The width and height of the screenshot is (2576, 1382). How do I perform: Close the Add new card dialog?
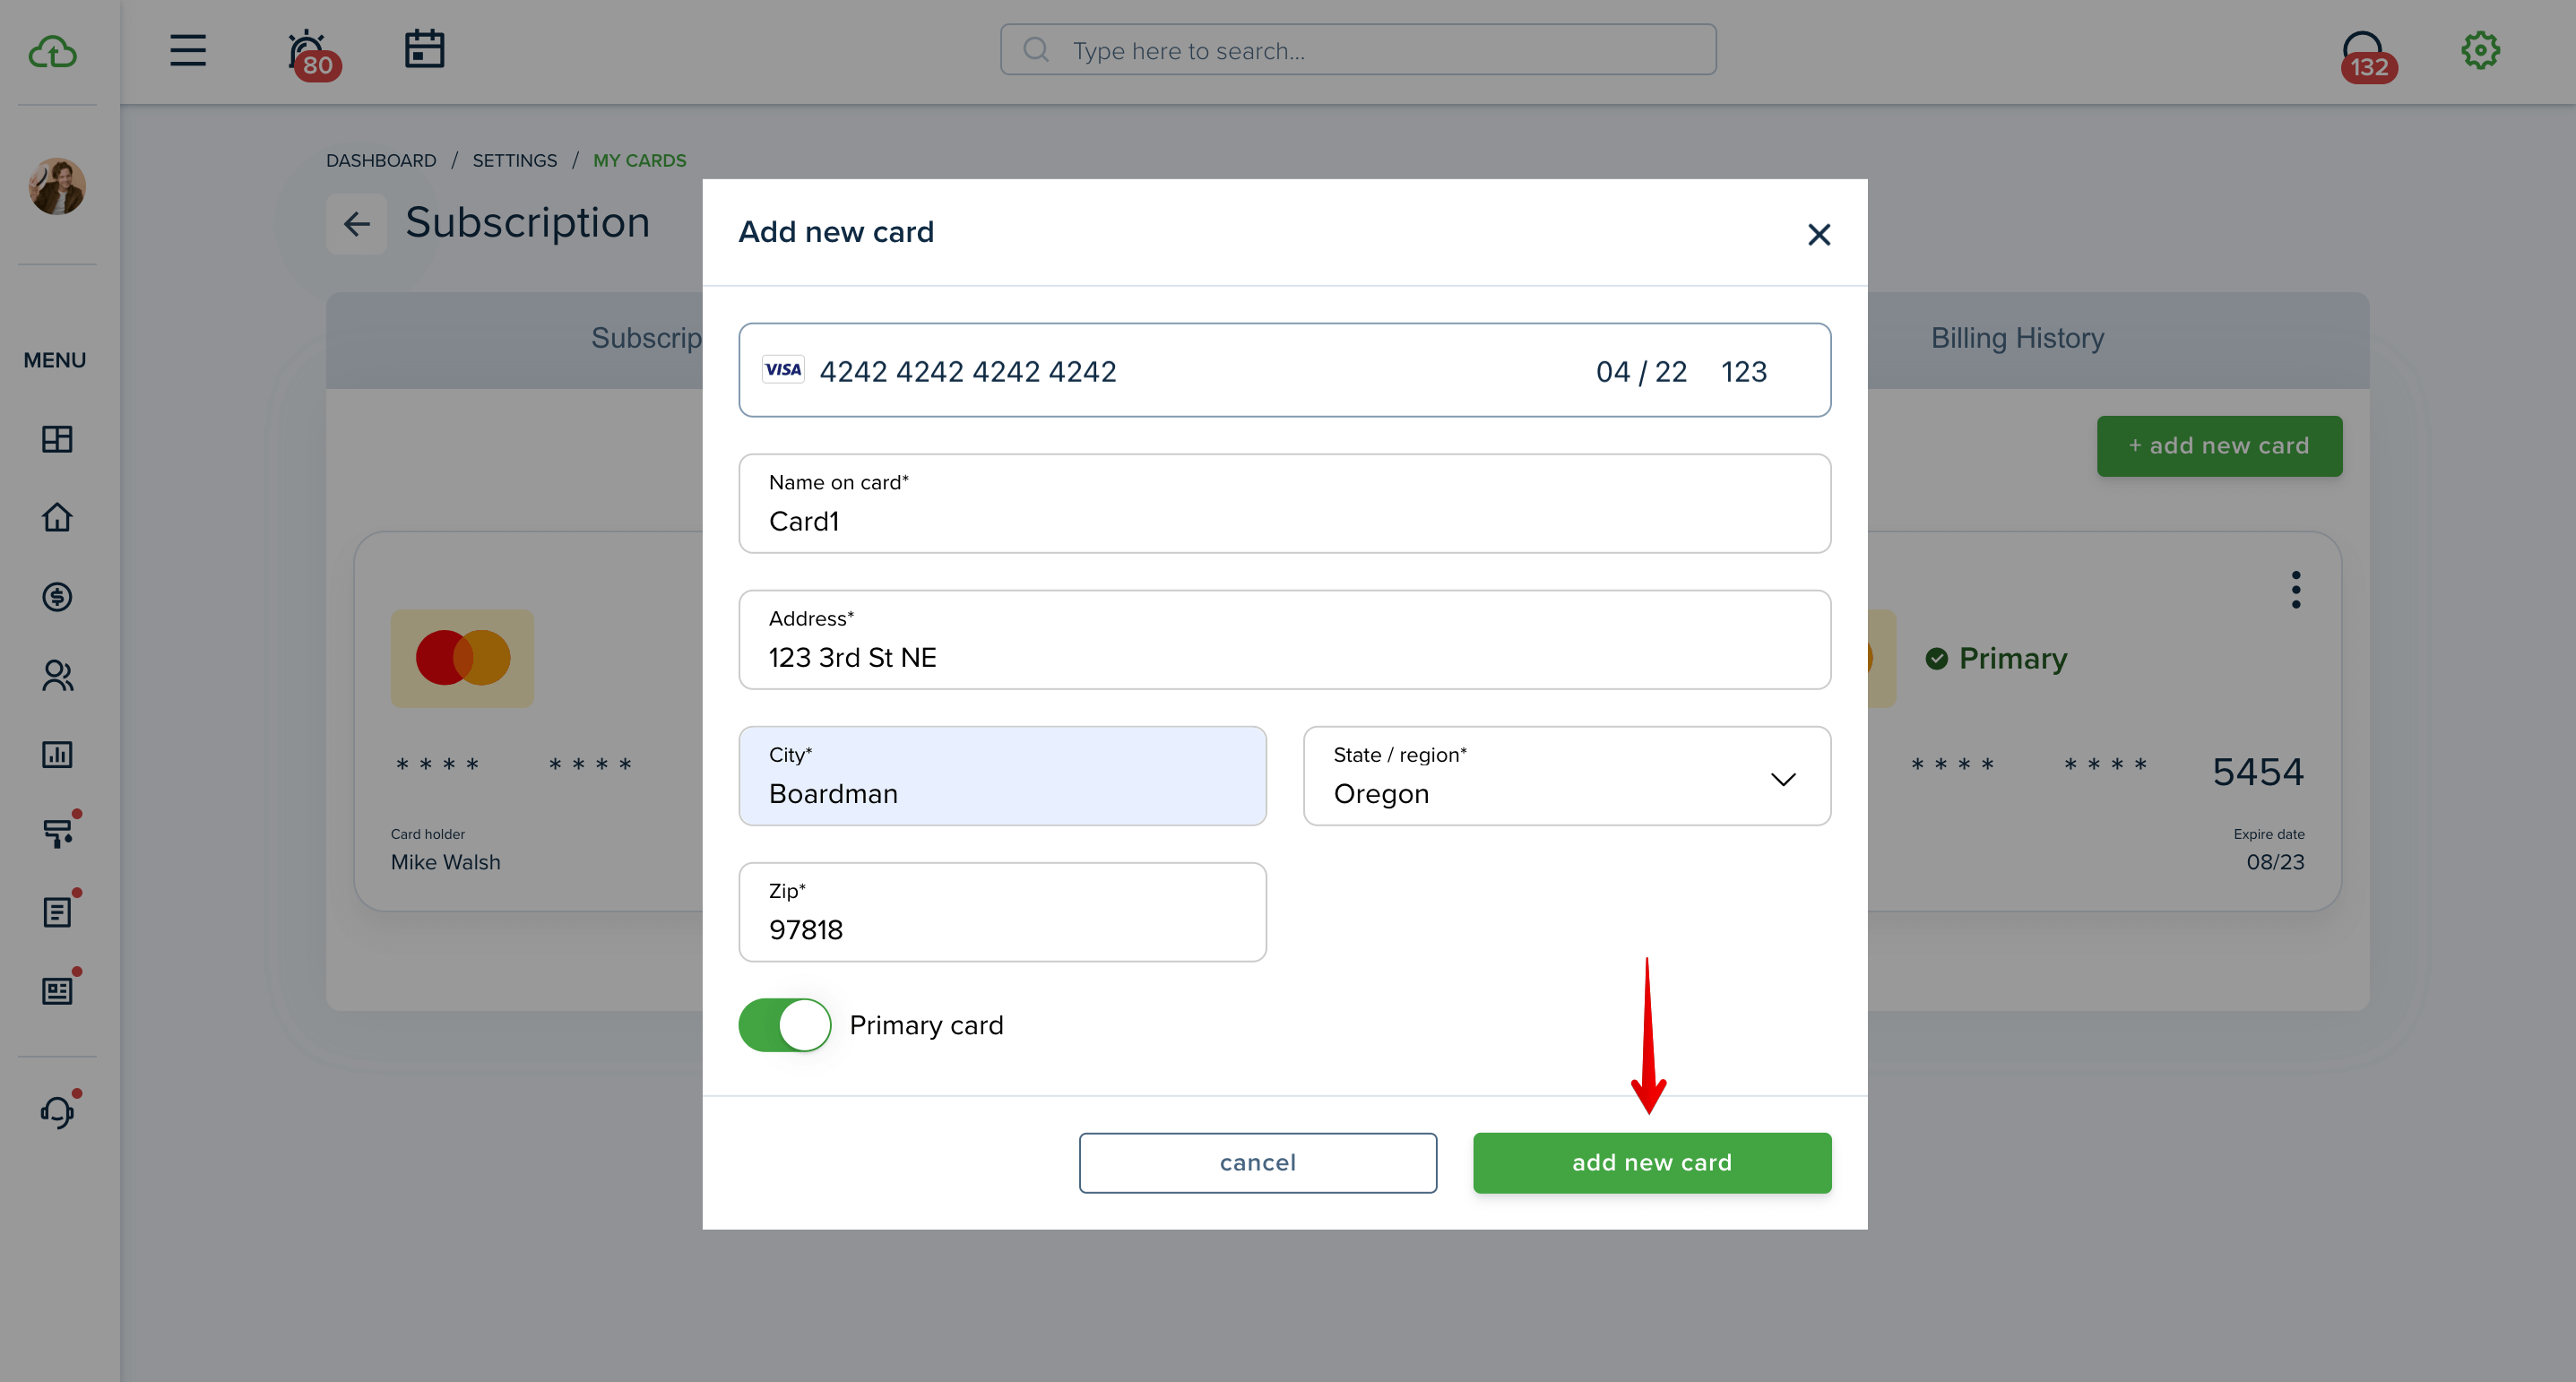coord(1819,234)
